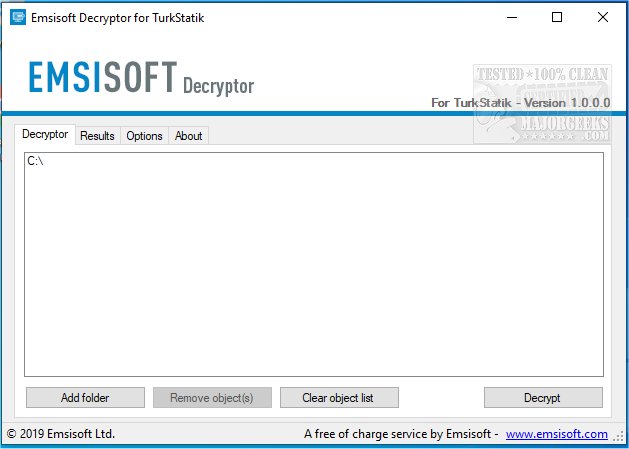The height and width of the screenshot is (449, 629).
Task: Maximize the Emsisoft Decryptor window
Action: click(x=557, y=18)
